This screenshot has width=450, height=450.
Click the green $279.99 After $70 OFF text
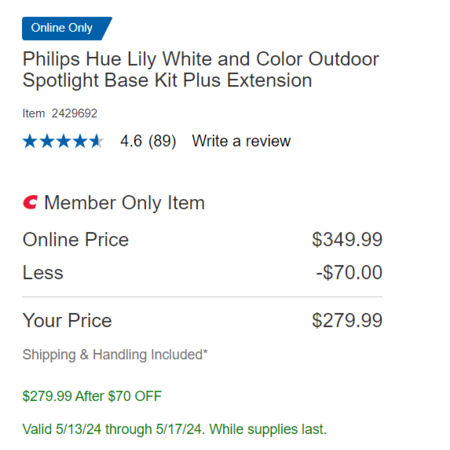[92, 396]
